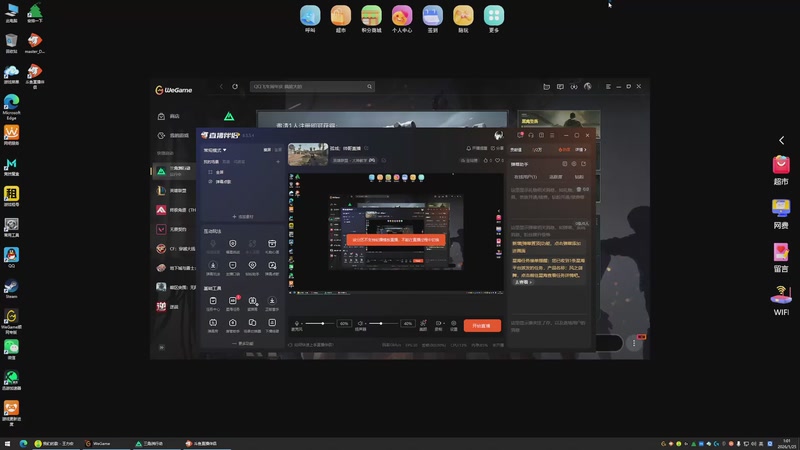Go back with the WeGame back arrow

pyautogui.click(x=221, y=86)
